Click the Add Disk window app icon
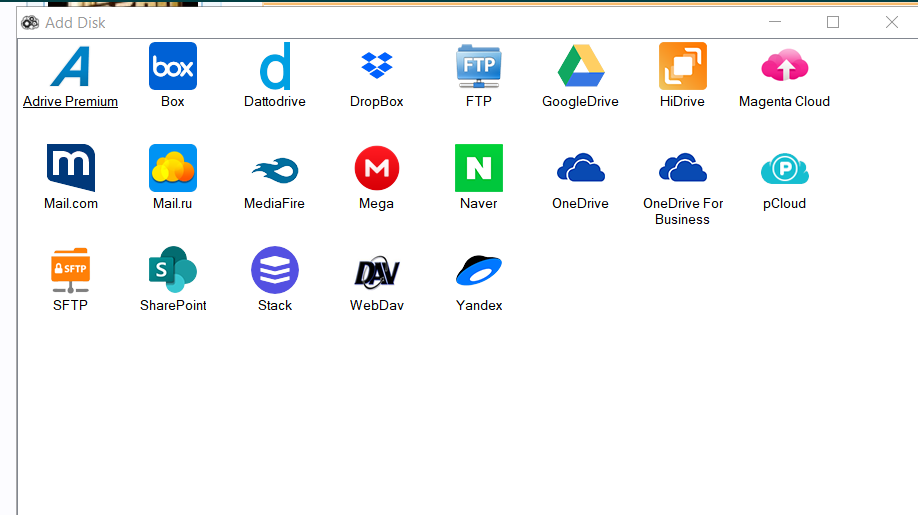The image size is (918, 515). click(x=30, y=23)
